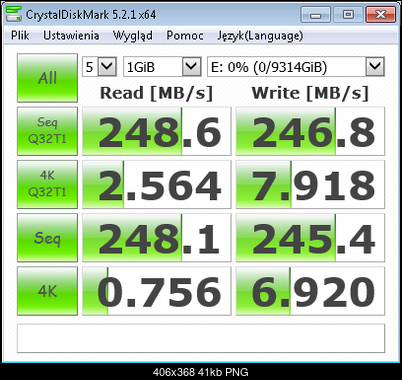This screenshot has width=402, height=380.
Task: Start the 4K Q32T1 test
Action: (47, 184)
